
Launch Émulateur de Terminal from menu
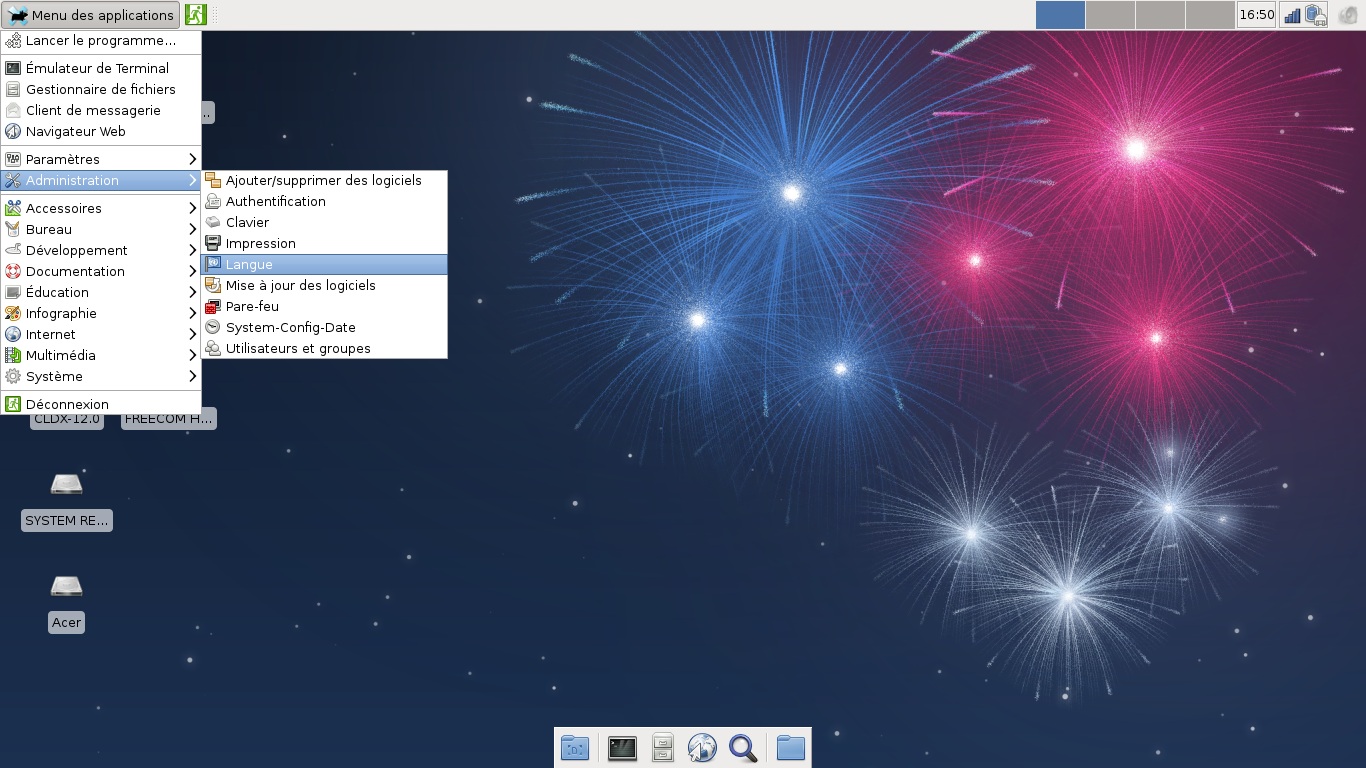101,68
